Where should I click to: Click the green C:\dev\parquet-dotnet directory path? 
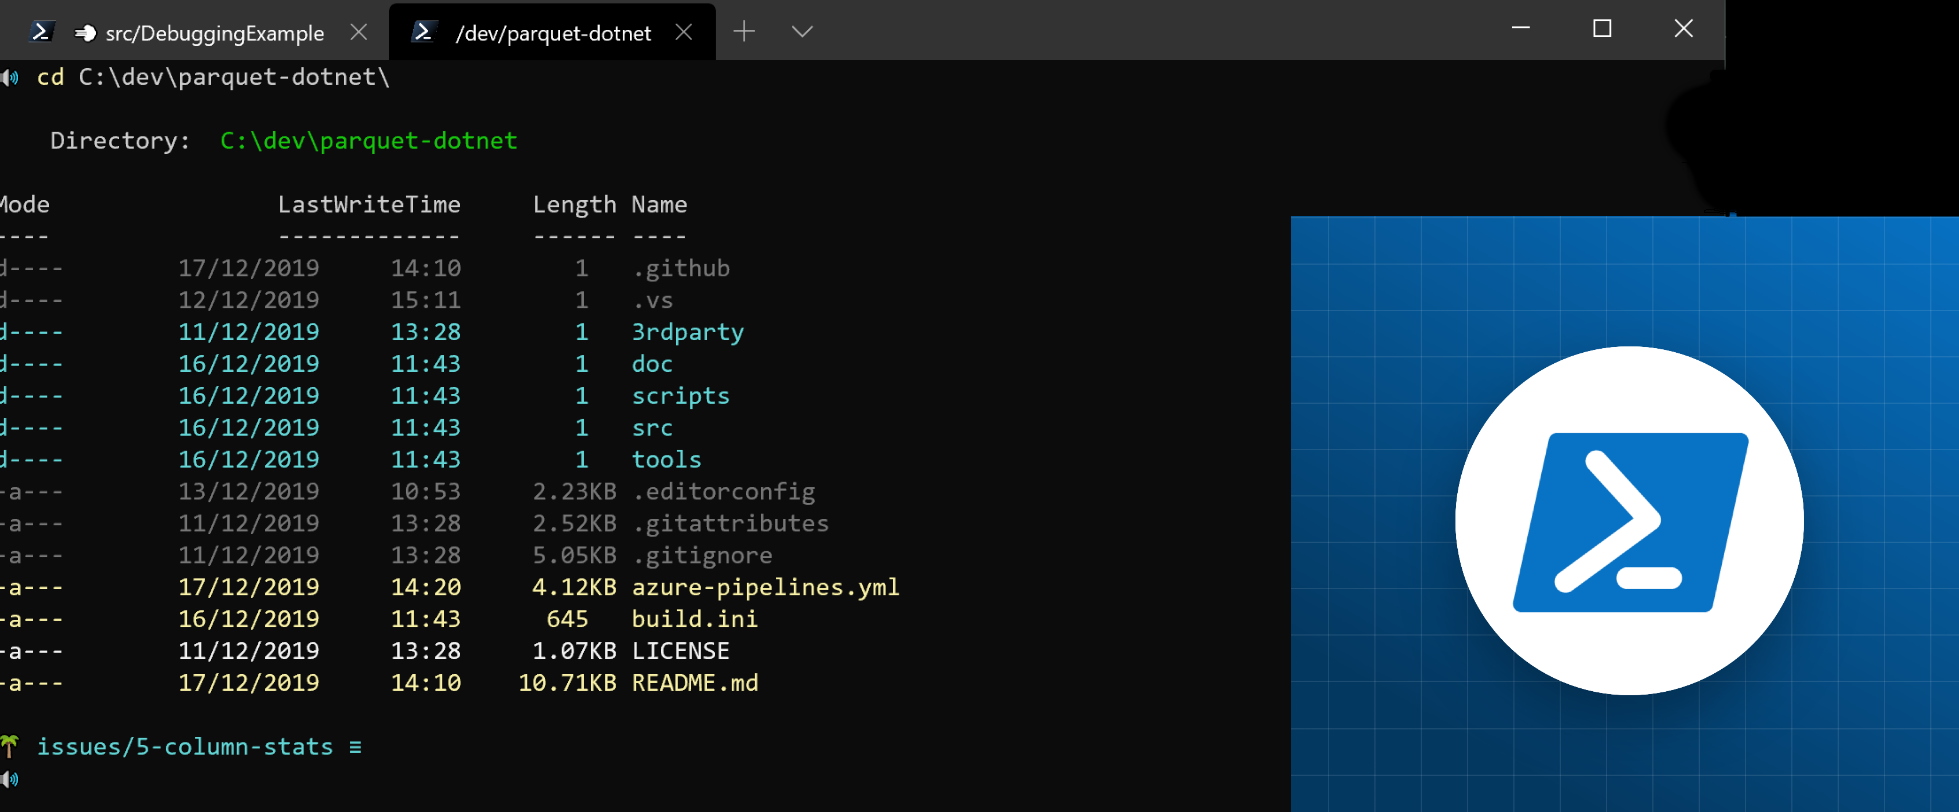368,141
